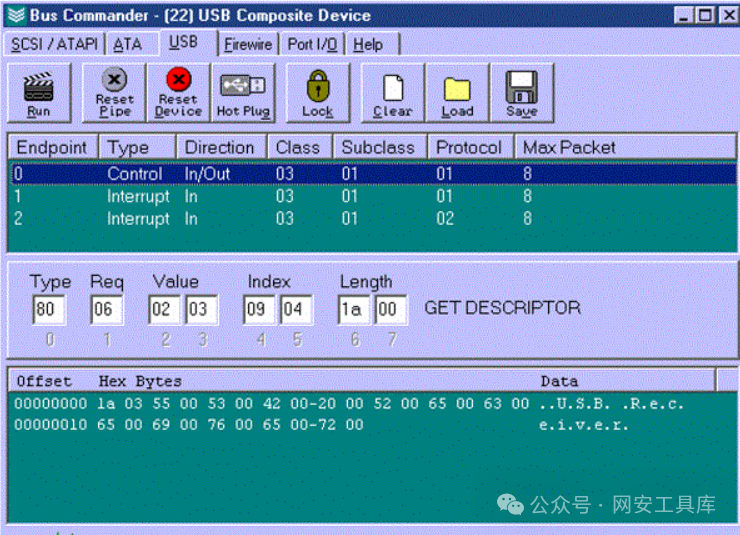Select endpoint 1 Interrupt row

[x=300, y=196]
